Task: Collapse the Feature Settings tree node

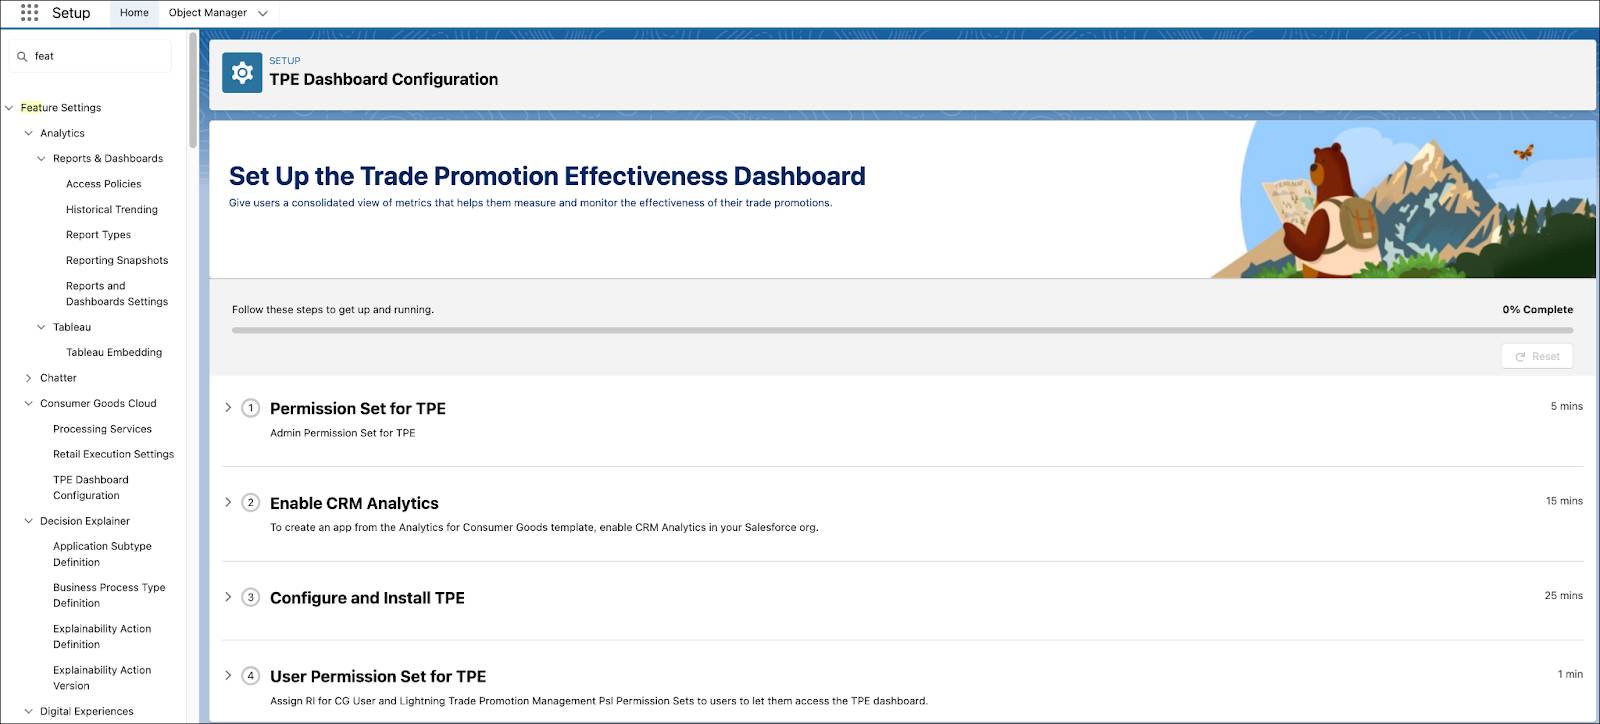Action: coord(9,108)
